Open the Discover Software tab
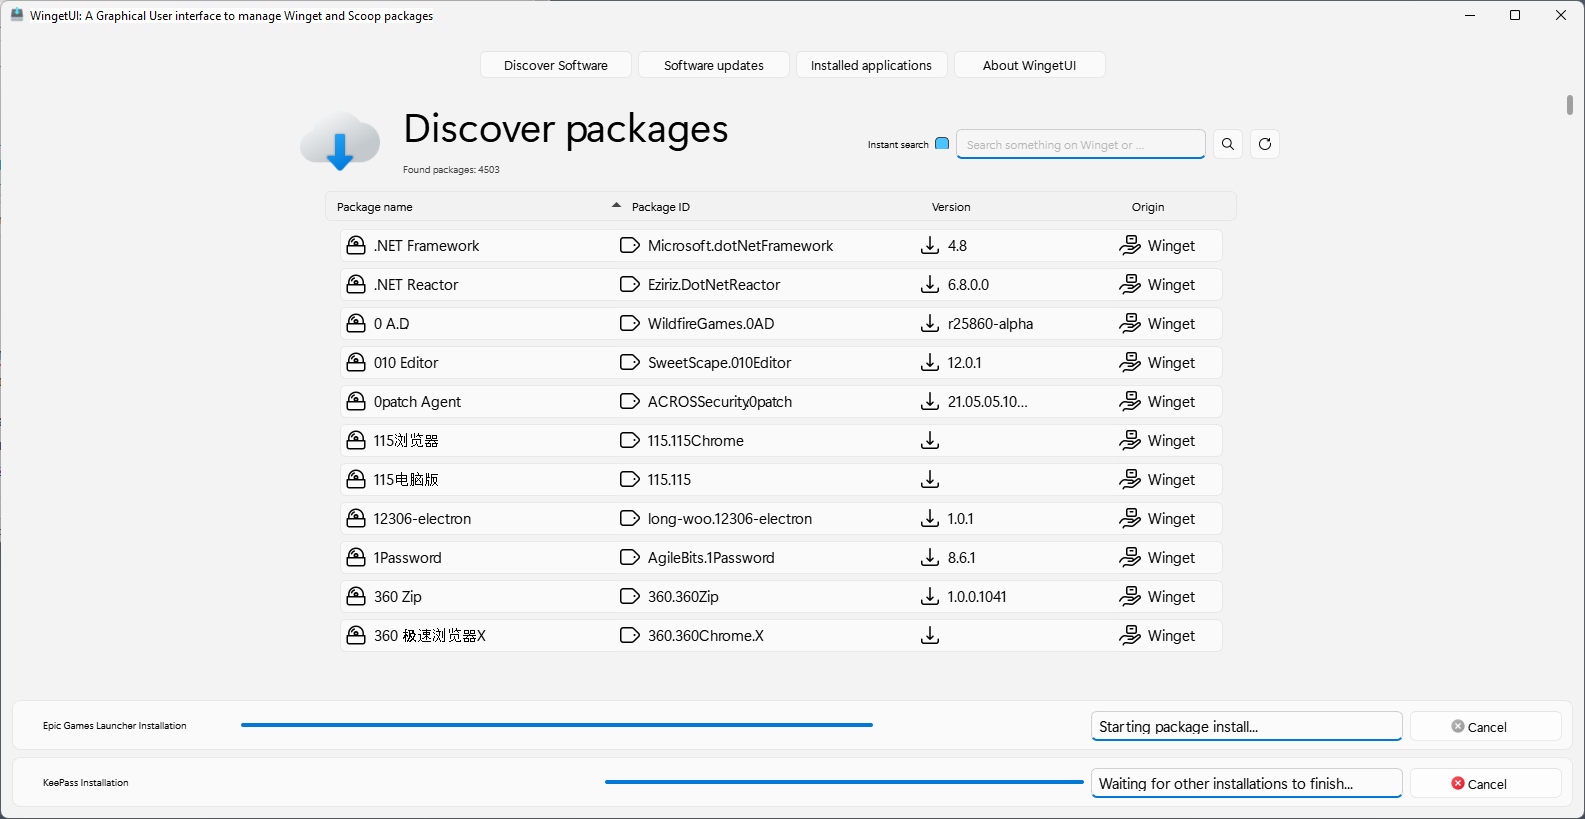Viewport: 1585px width, 819px height. tap(556, 65)
